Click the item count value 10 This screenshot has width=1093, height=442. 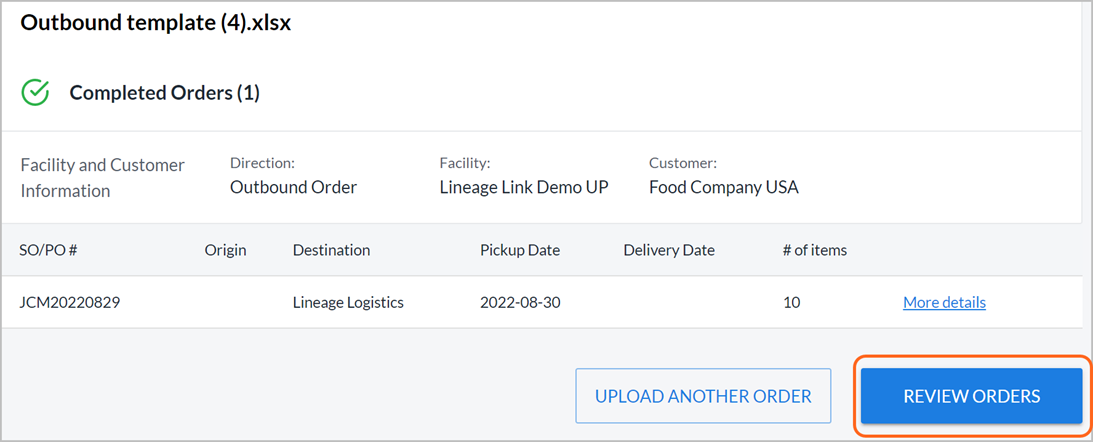[792, 303]
